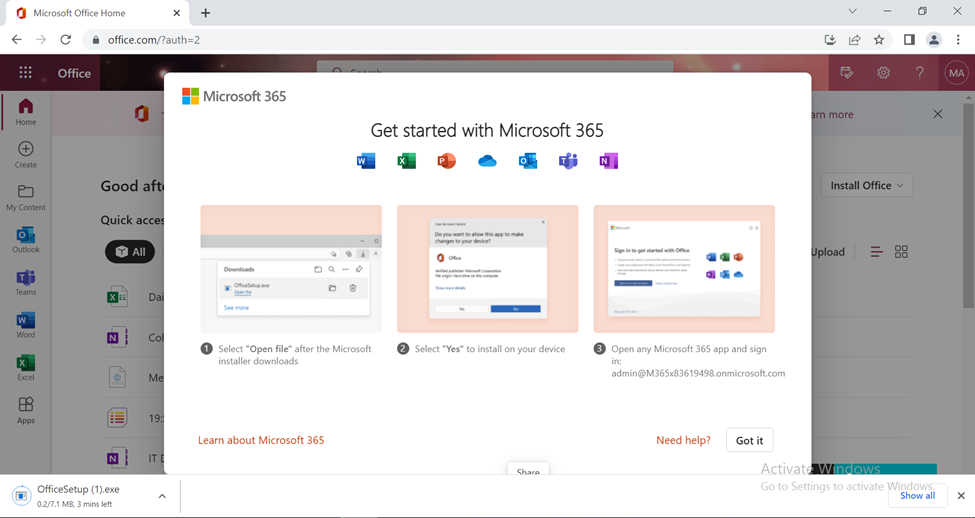Click the Excel icon in the dialog
The width and height of the screenshot is (975, 518).
coord(406,161)
